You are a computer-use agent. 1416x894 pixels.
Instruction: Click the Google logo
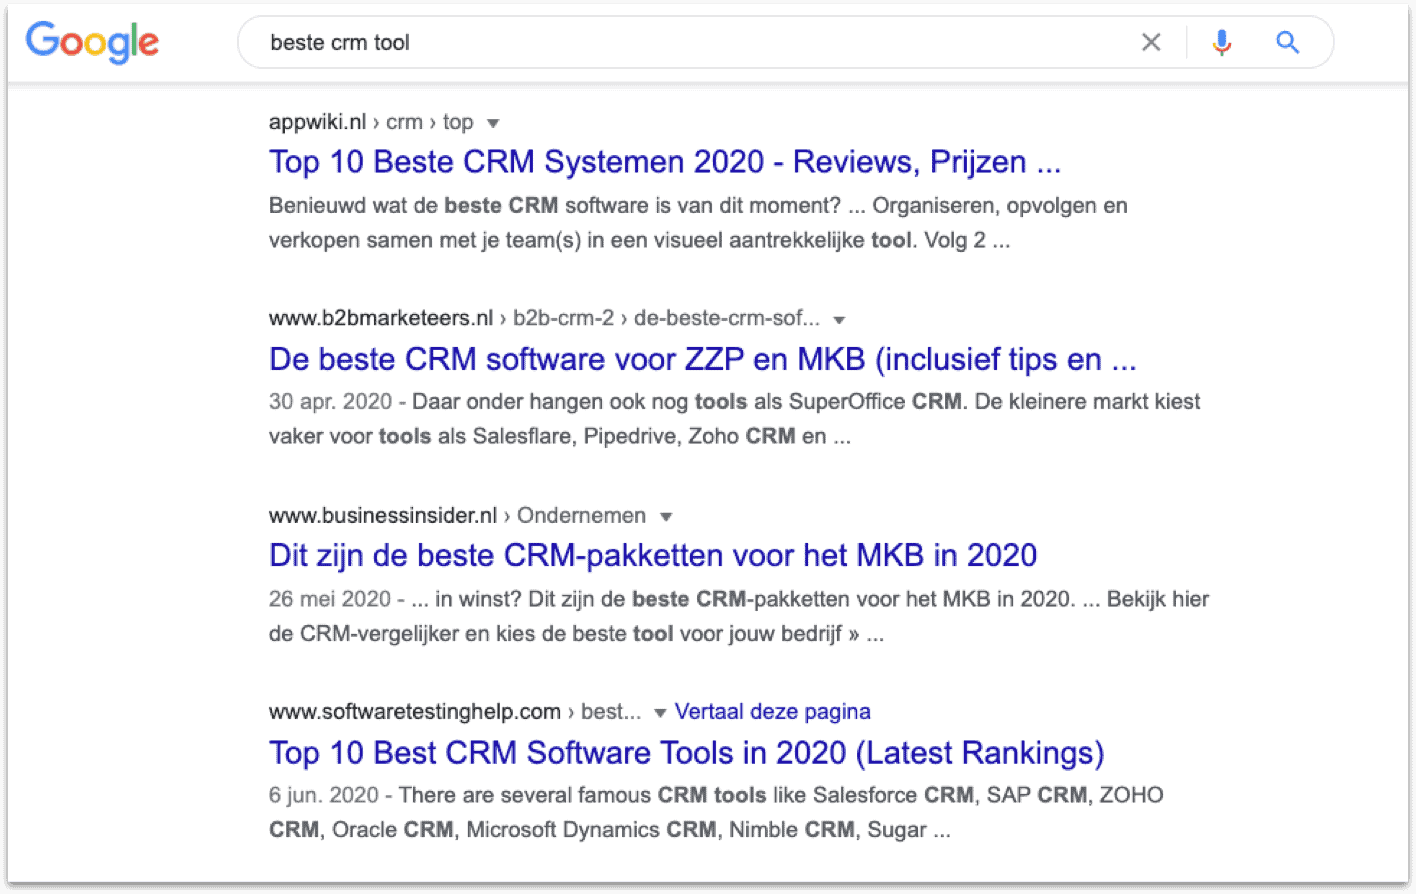[92, 42]
